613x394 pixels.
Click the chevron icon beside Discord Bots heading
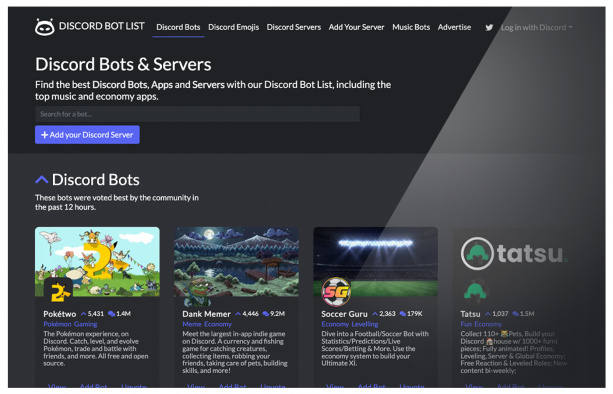tap(41, 179)
